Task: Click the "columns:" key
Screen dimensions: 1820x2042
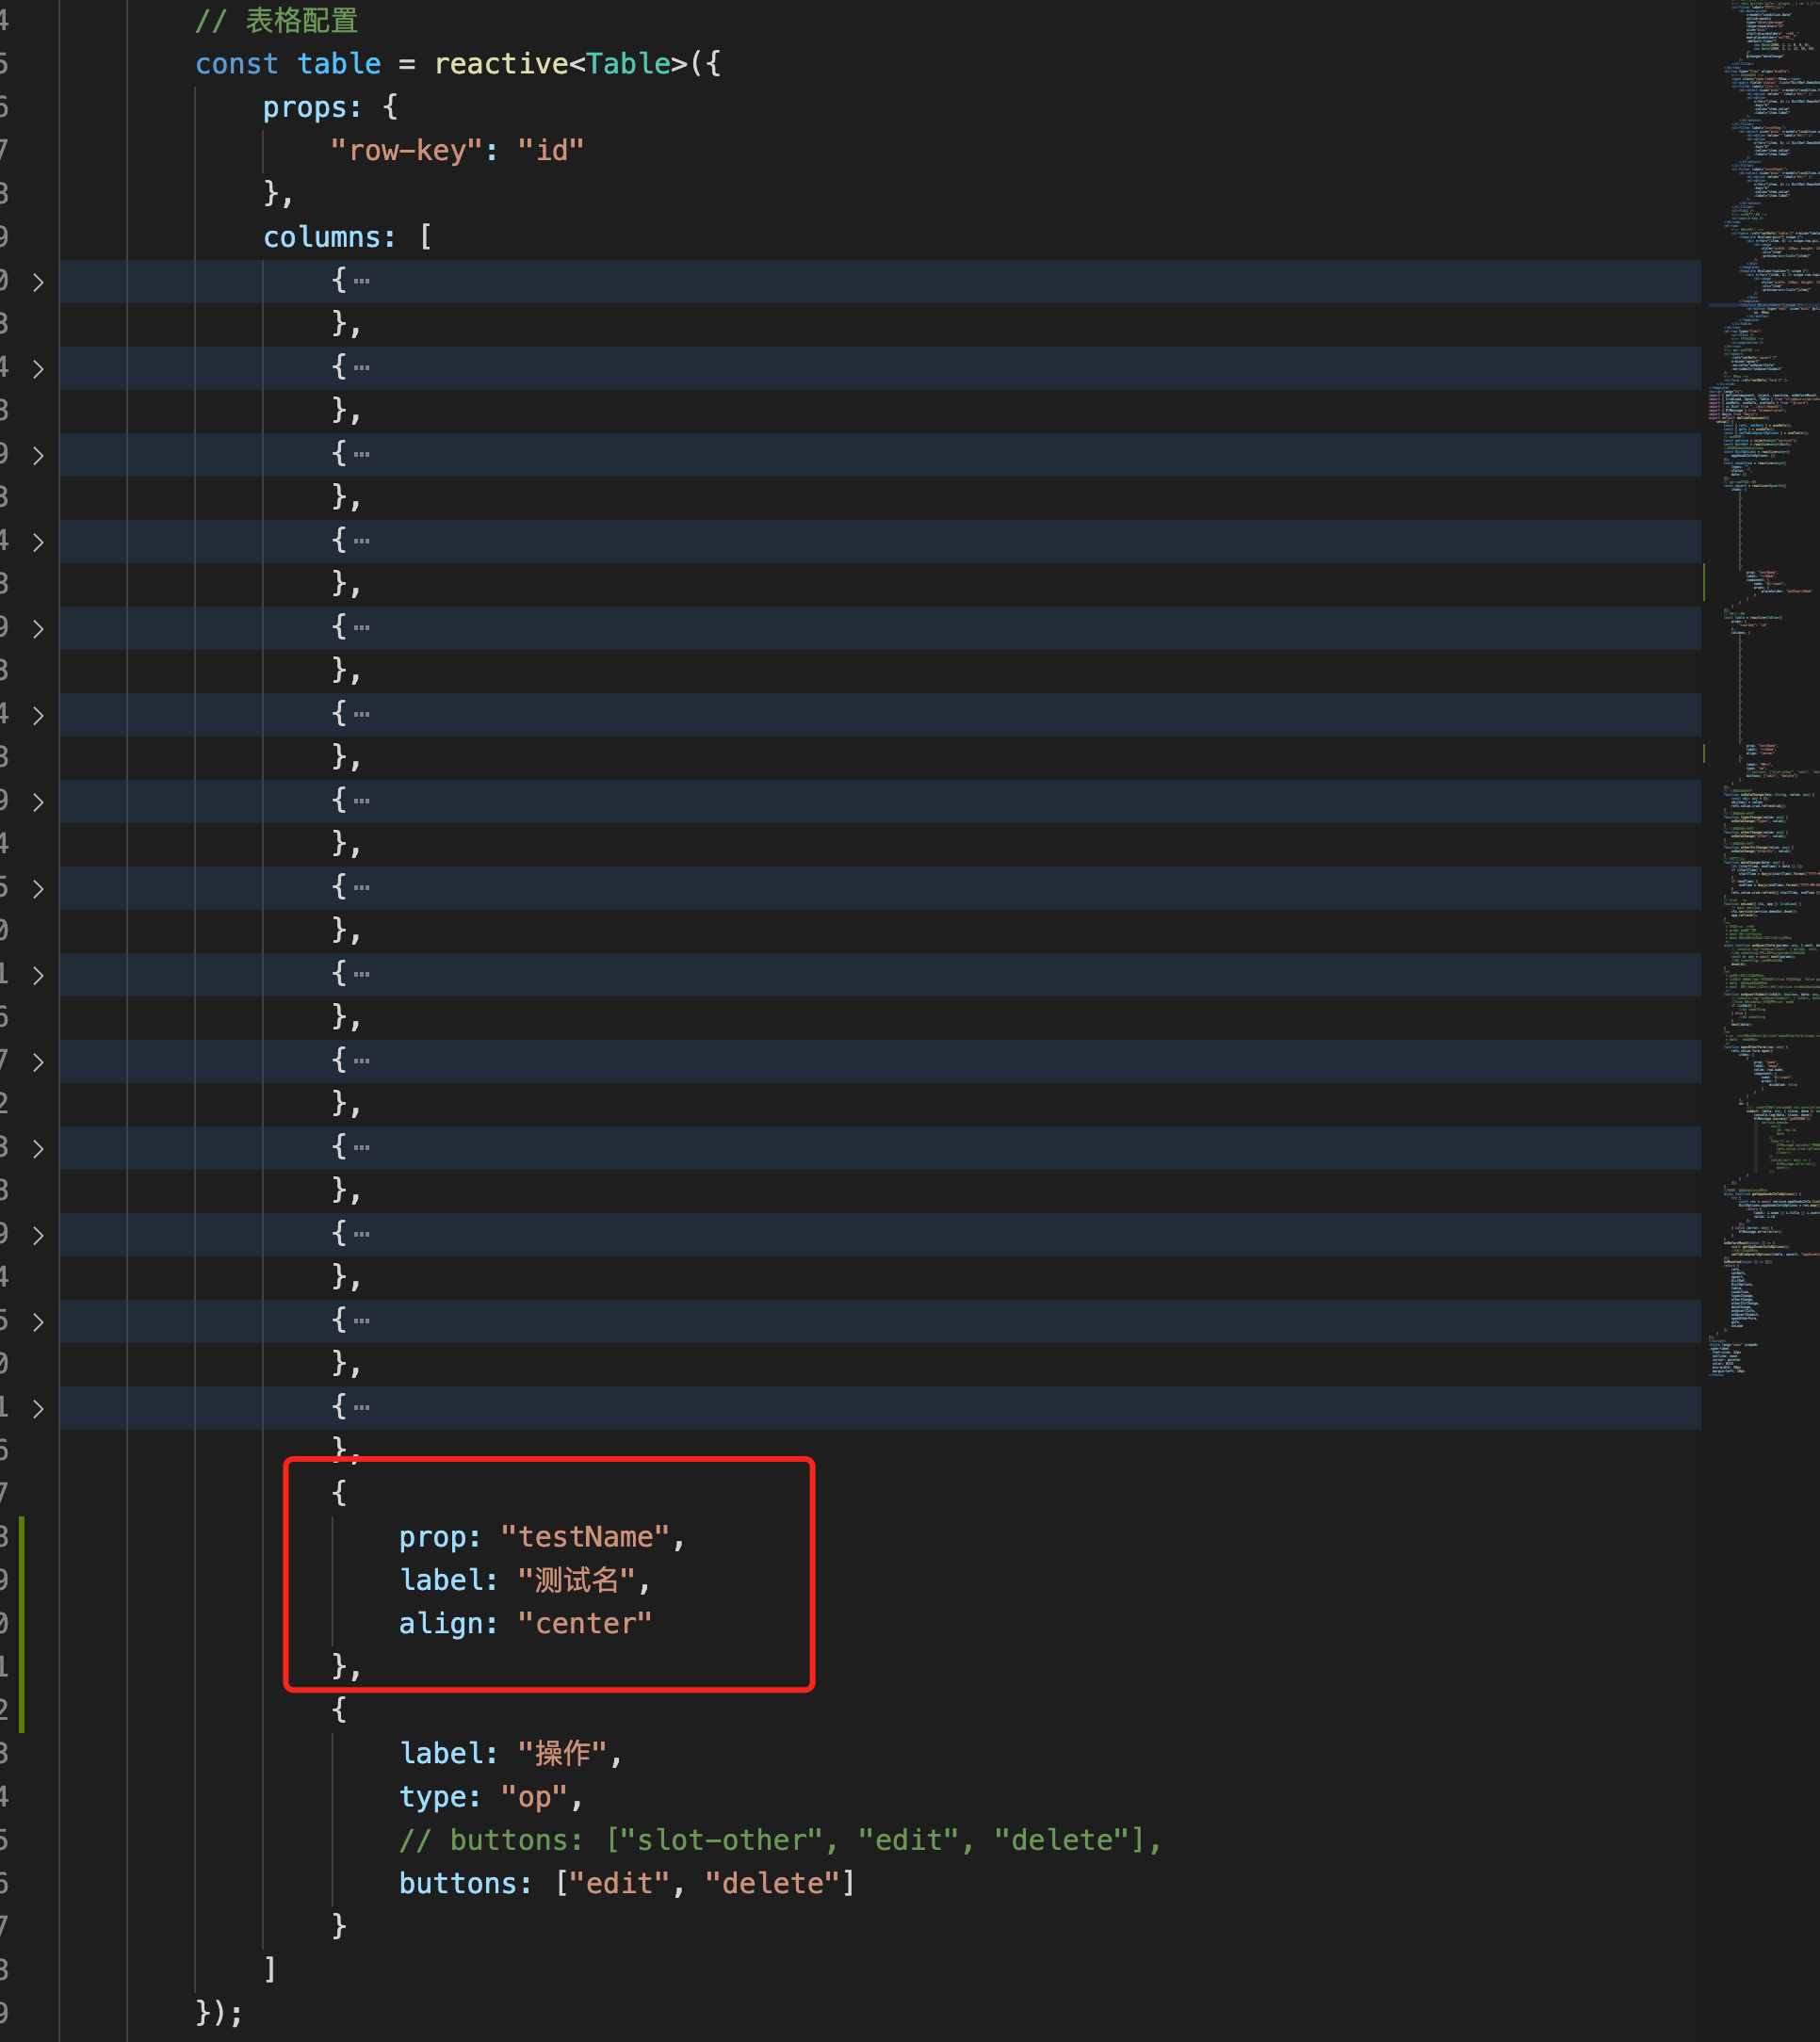Action: click(x=329, y=237)
